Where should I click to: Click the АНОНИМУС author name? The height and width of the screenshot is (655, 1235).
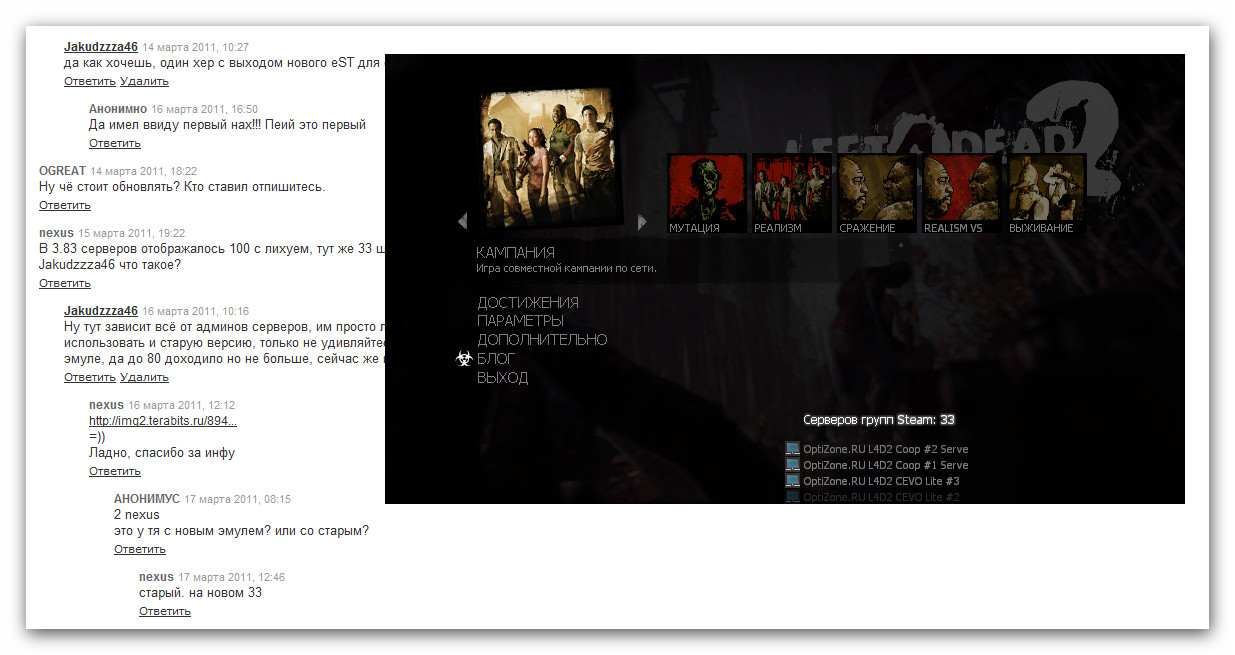147,499
